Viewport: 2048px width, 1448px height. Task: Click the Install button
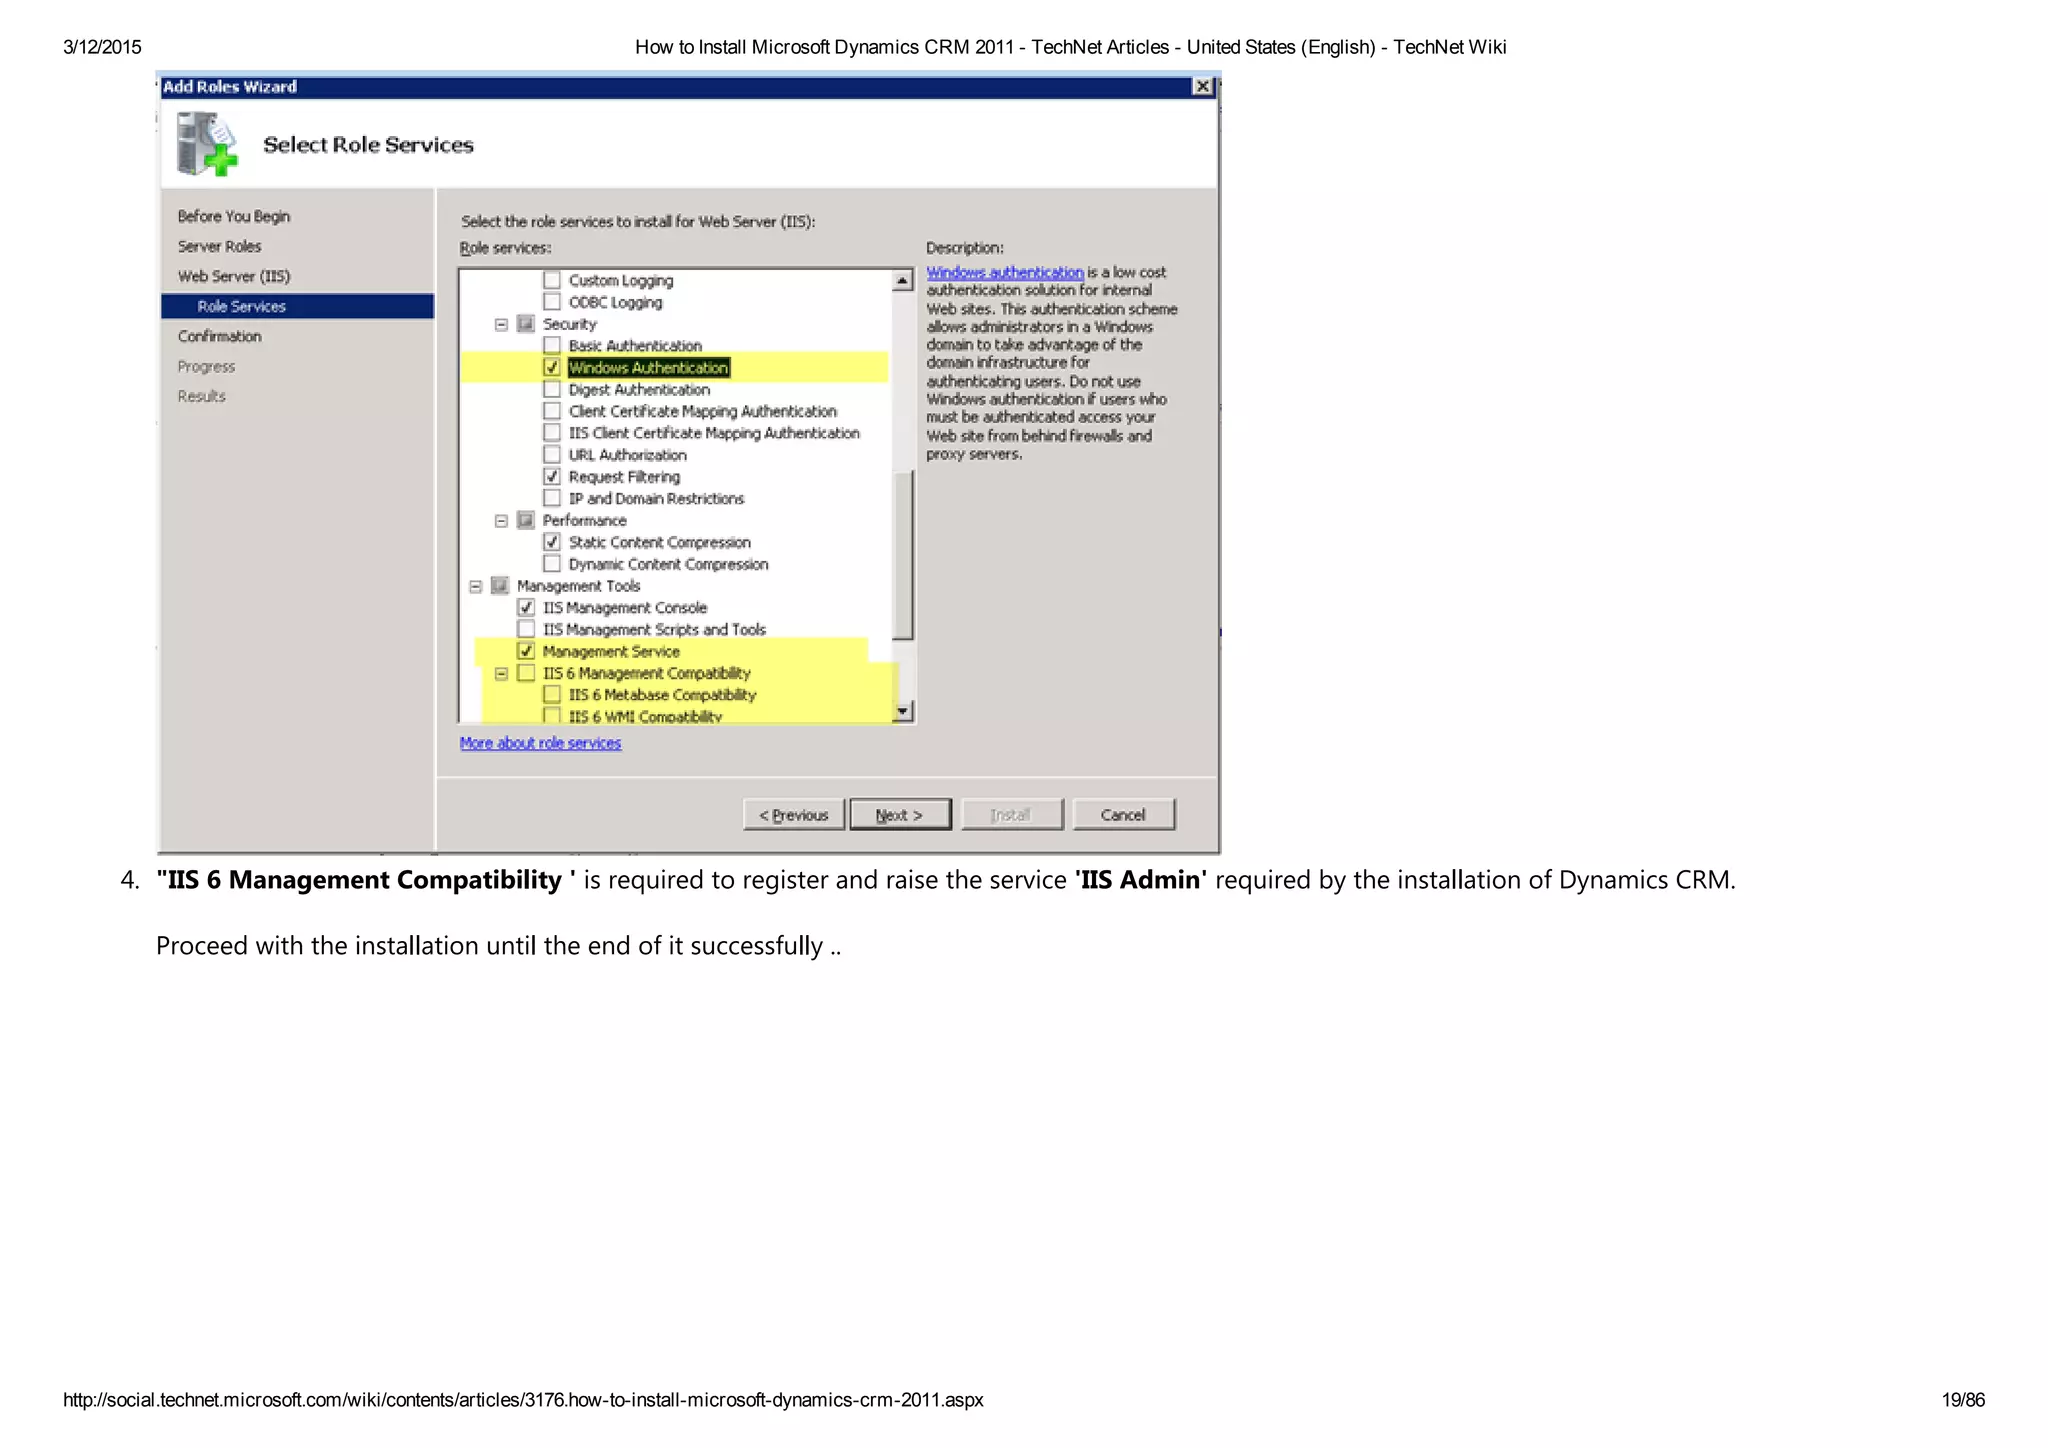coord(1011,814)
